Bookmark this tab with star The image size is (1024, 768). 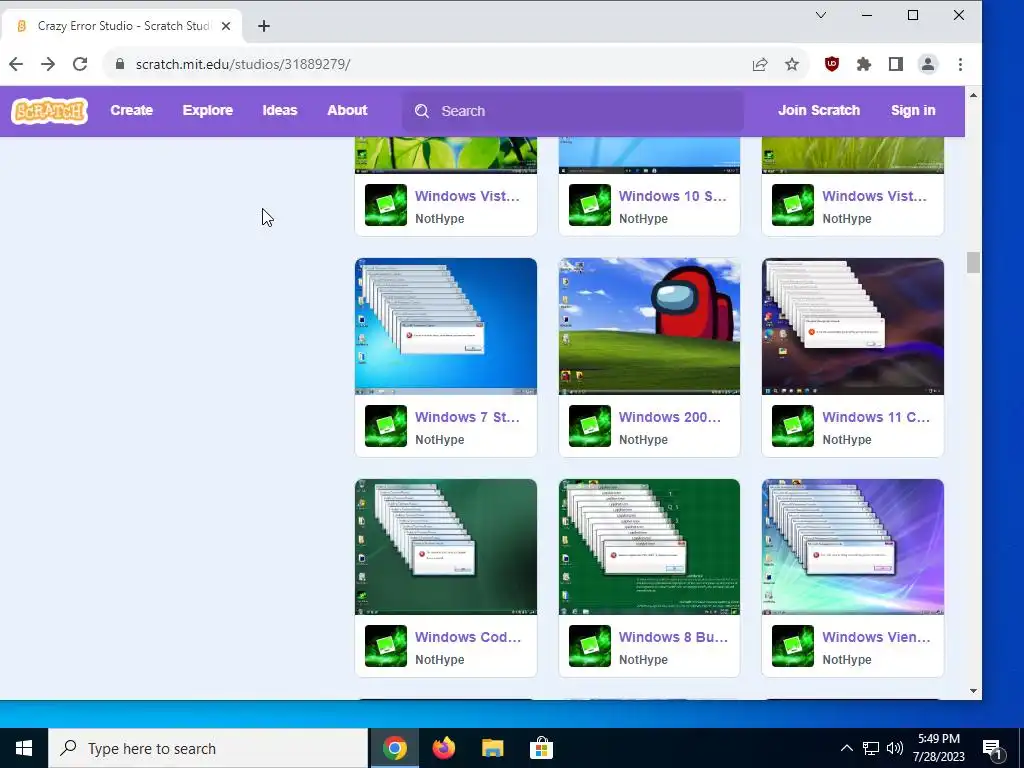coord(792,64)
